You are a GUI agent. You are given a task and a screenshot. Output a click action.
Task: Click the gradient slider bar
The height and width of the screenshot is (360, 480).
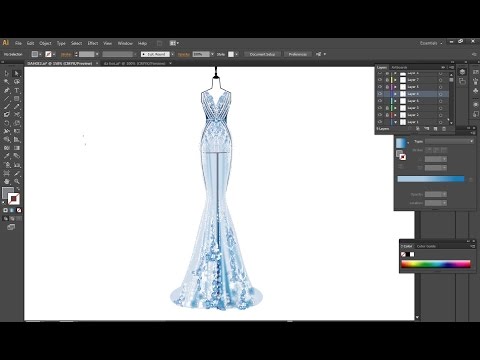tap(431, 179)
